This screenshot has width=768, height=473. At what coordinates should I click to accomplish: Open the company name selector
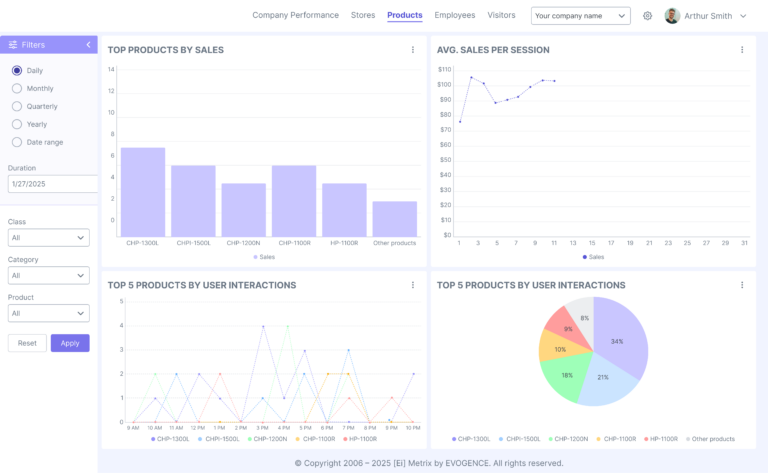coord(580,16)
